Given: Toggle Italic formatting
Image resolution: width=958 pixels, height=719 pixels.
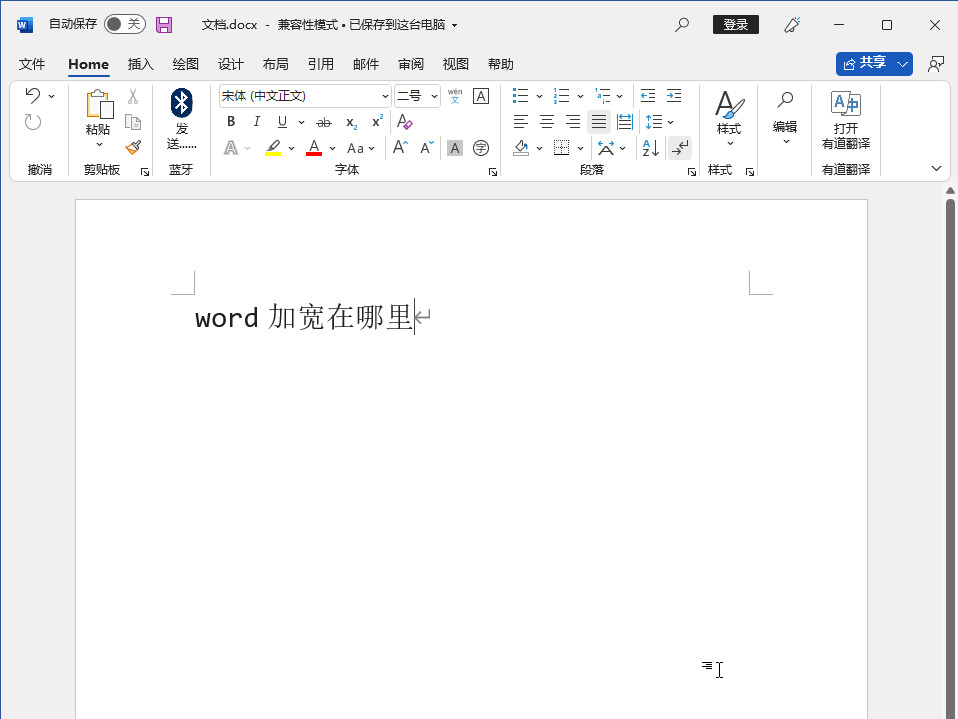Looking at the screenshot, I should (x=257, y=122).
